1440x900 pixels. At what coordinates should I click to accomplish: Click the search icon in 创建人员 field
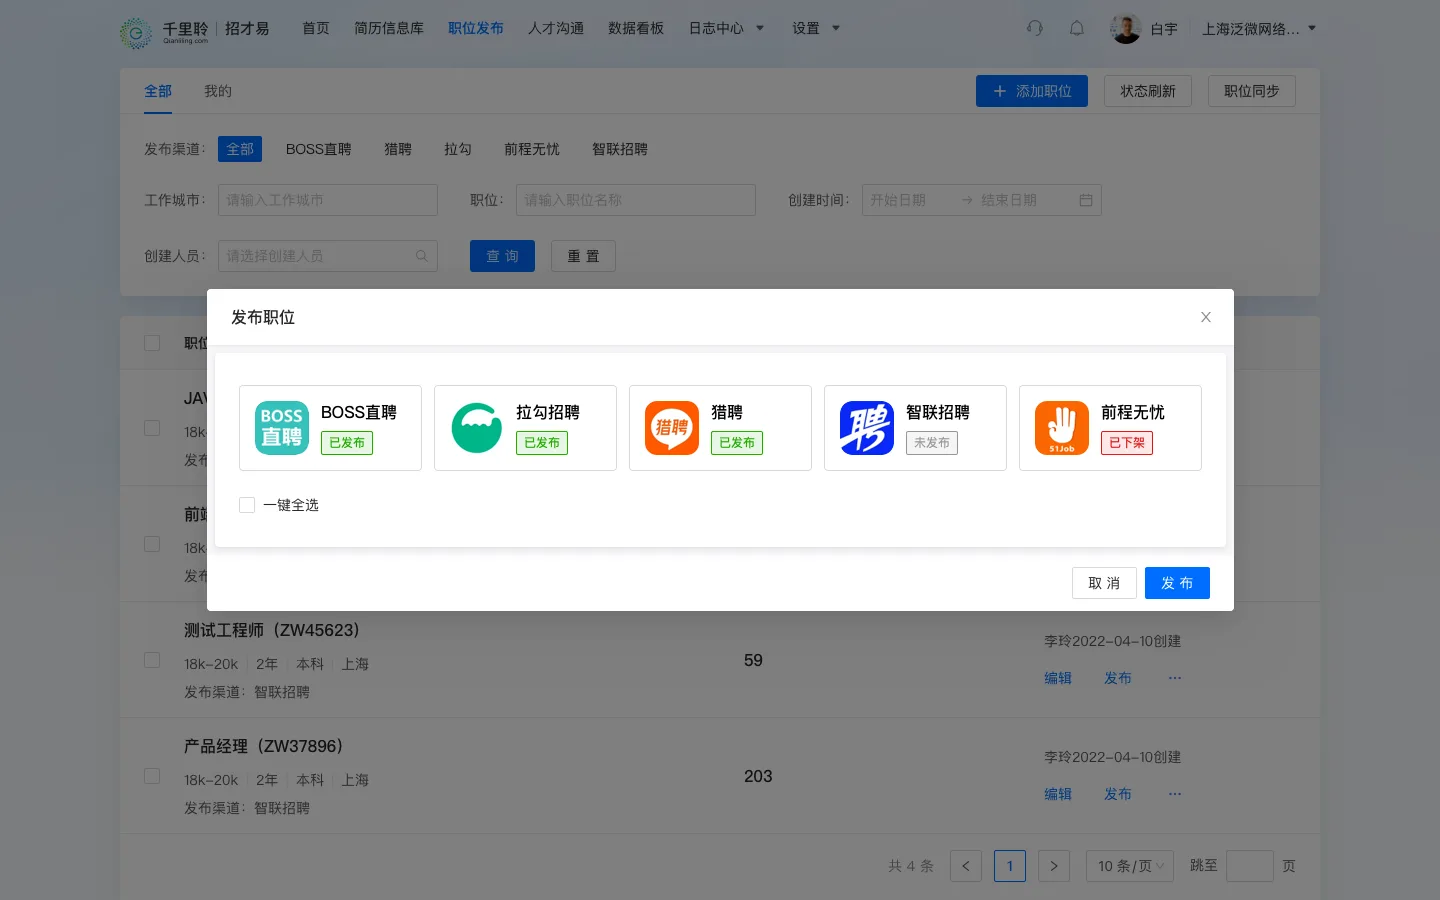point(422,256)
